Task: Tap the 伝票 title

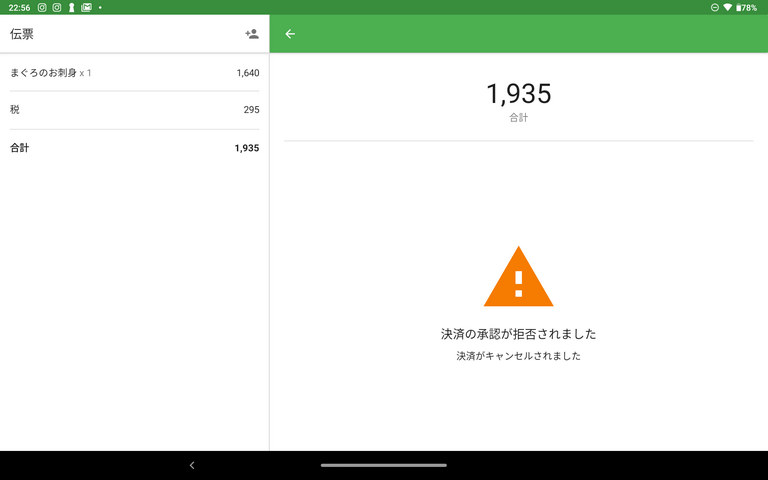Action: (22, 34)
